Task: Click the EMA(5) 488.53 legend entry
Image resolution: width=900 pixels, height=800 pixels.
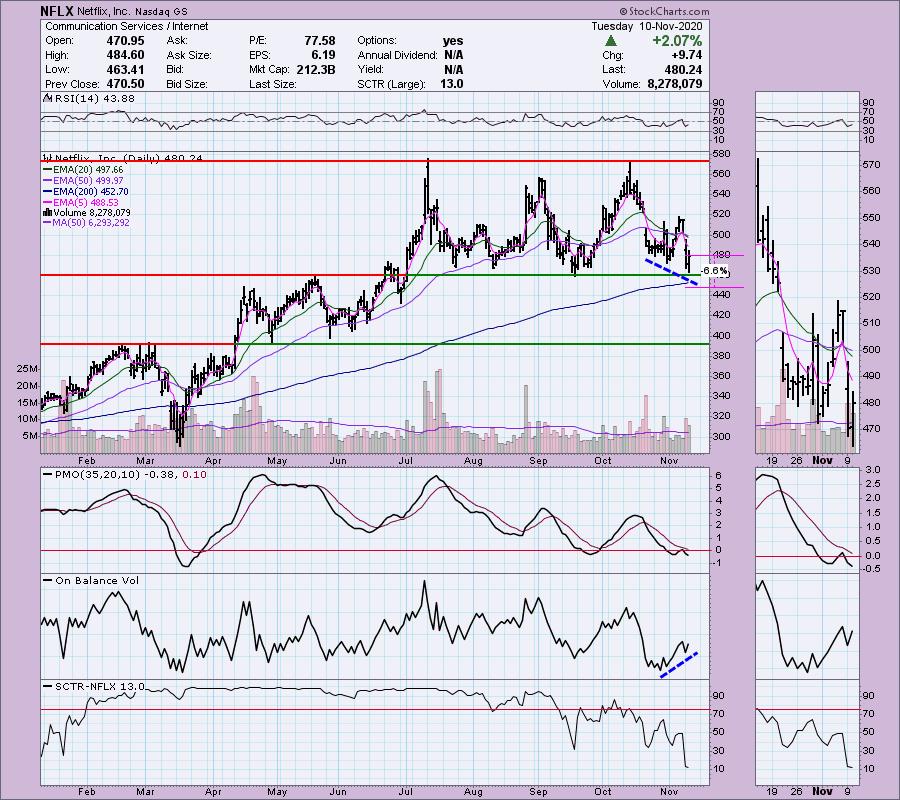Action: point(86,203)
